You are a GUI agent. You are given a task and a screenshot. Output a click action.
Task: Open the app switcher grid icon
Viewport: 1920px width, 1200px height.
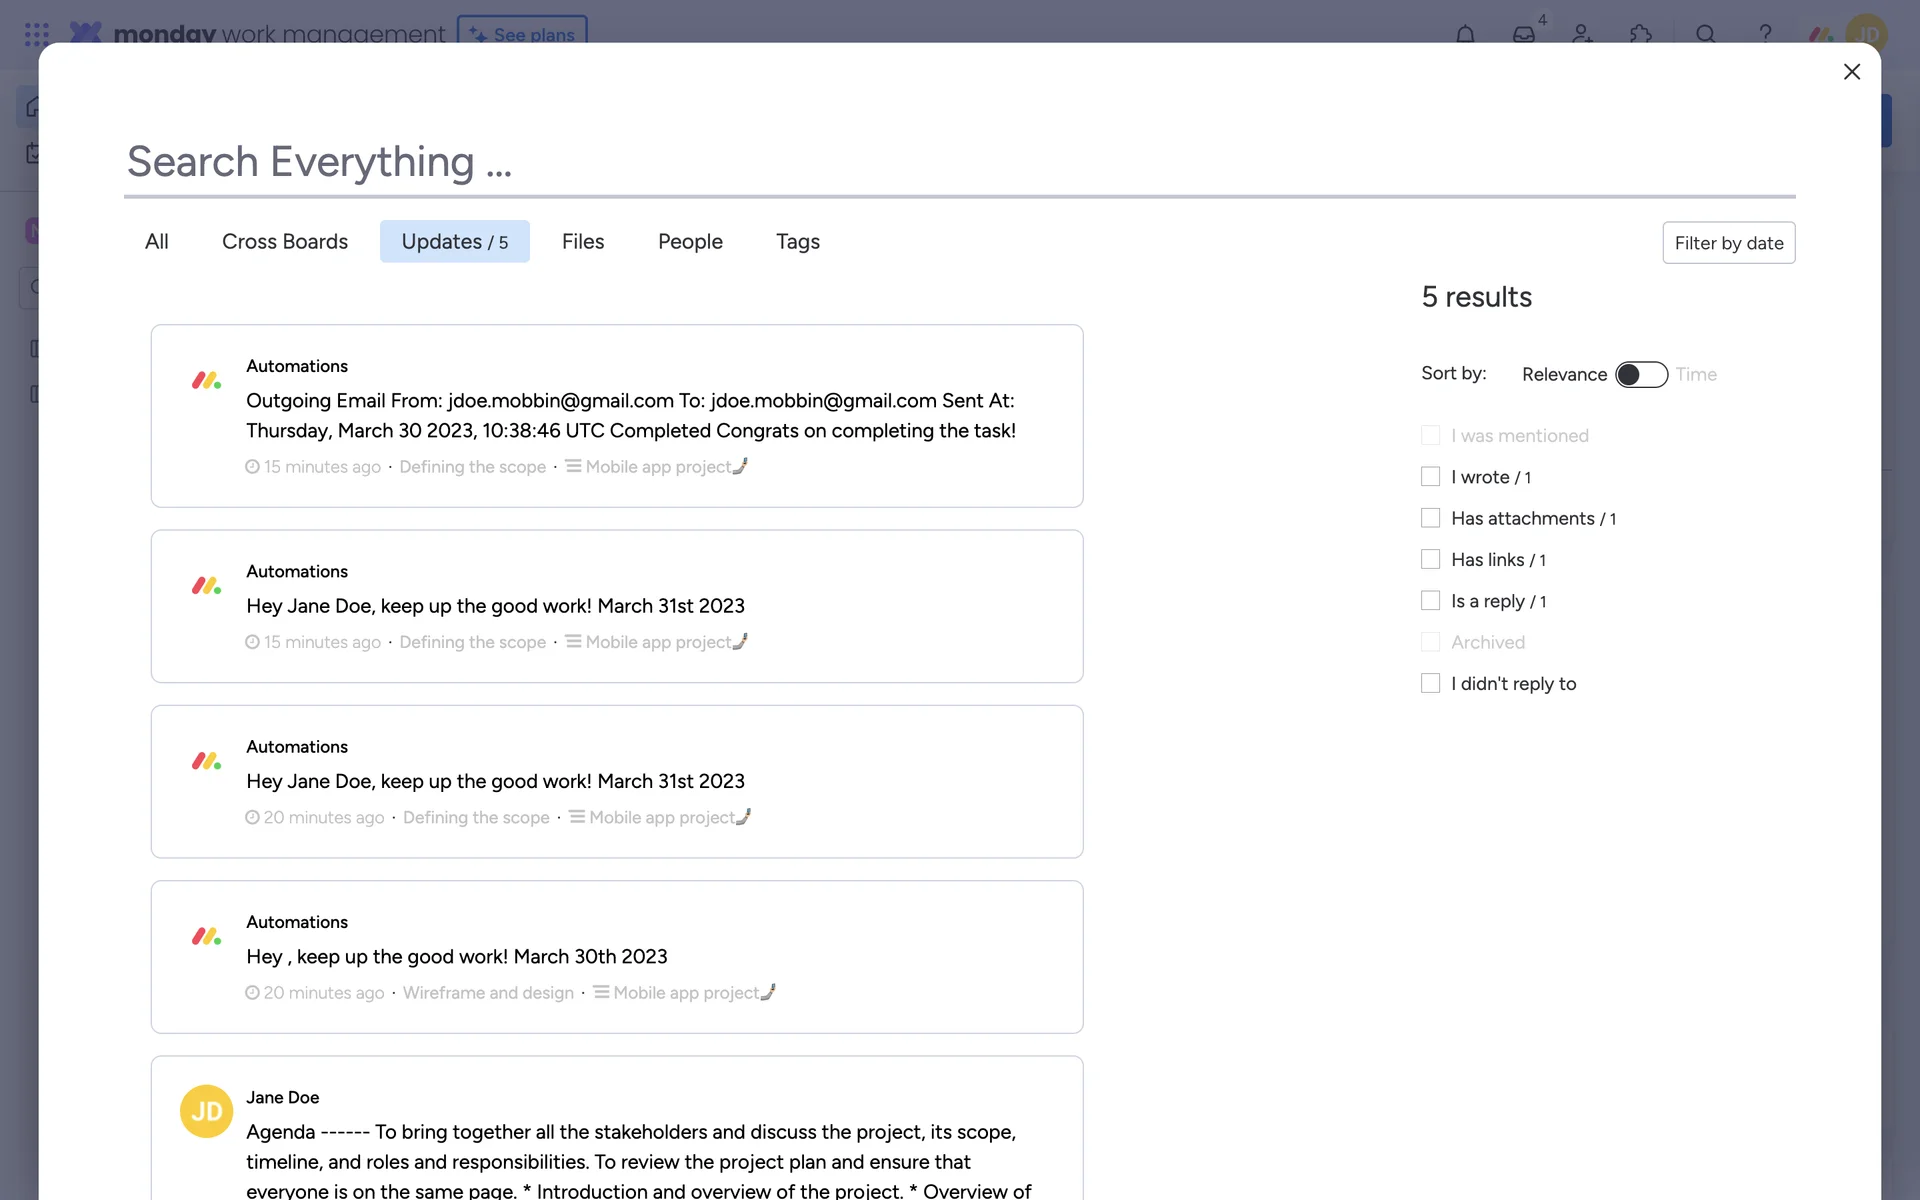click(x=37, y=34)
